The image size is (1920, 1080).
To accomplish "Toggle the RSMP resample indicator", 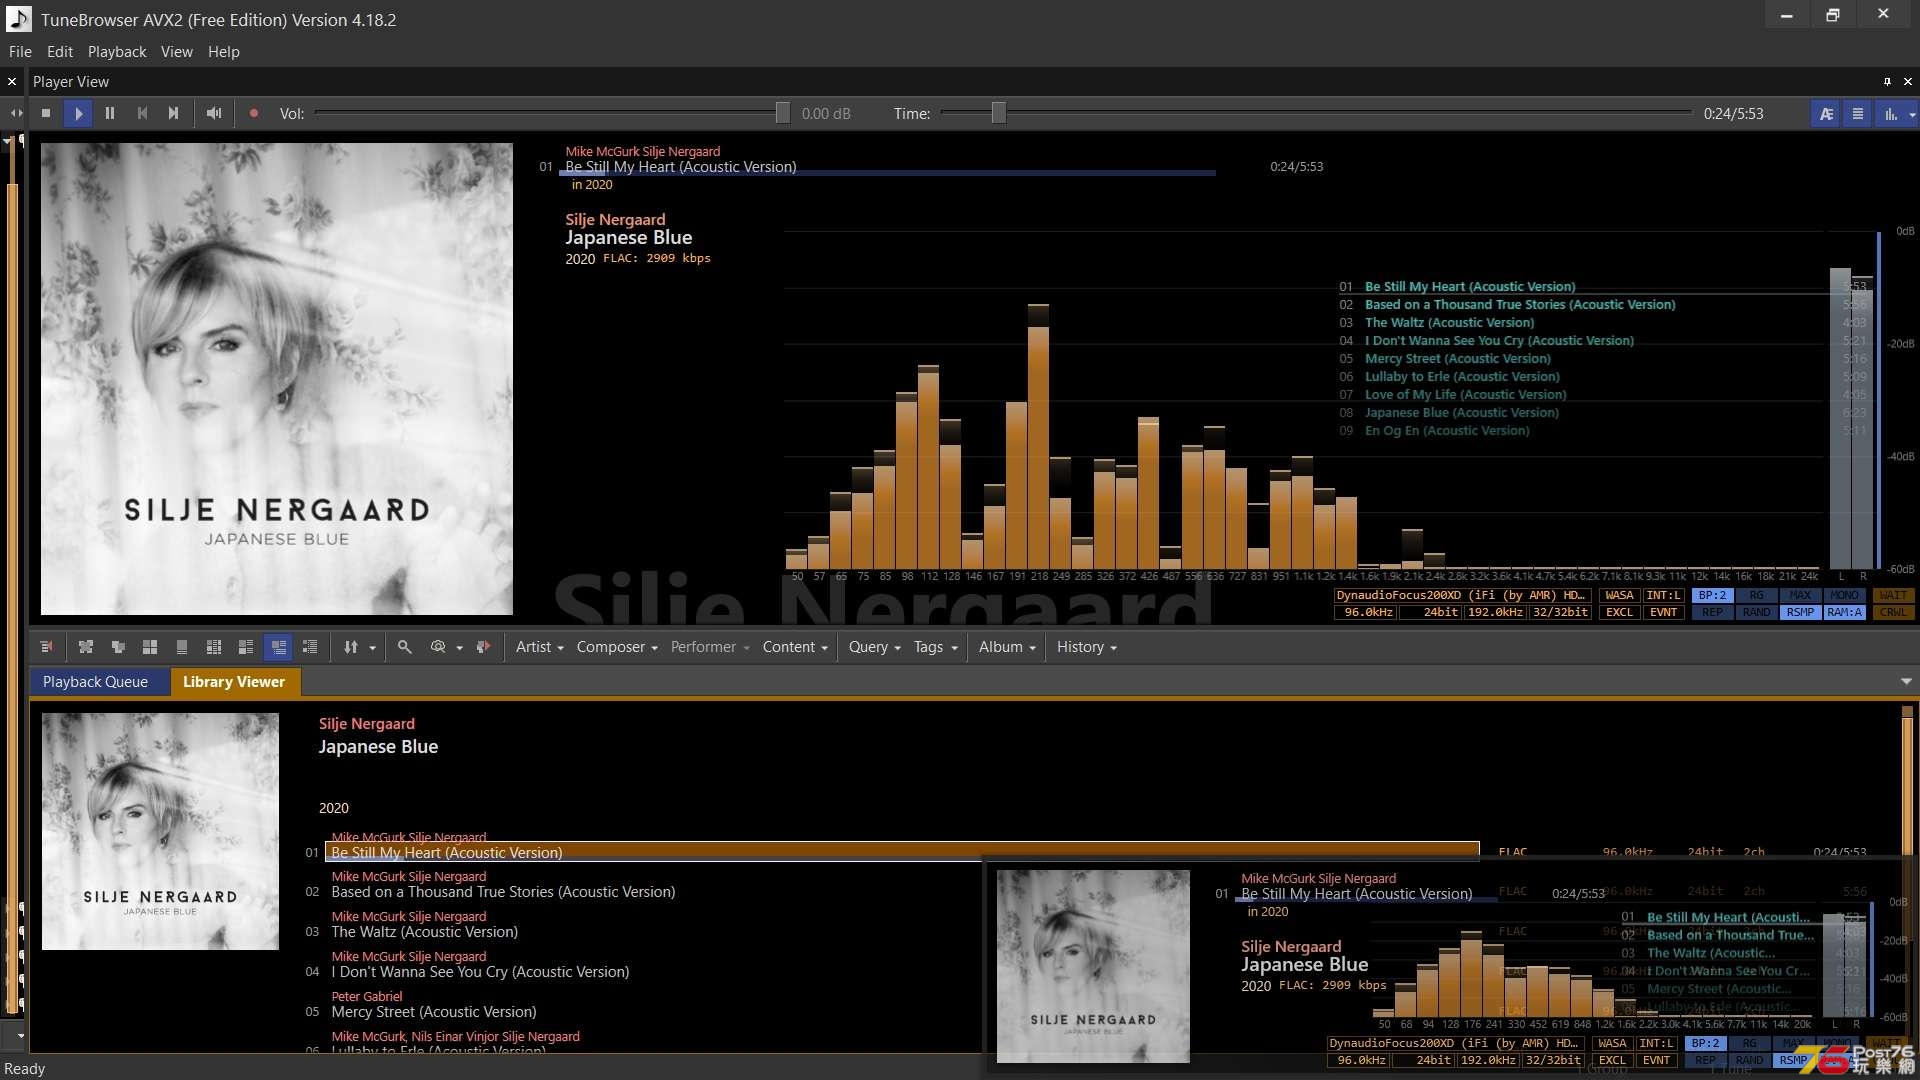I will (x=1800, y=613).
